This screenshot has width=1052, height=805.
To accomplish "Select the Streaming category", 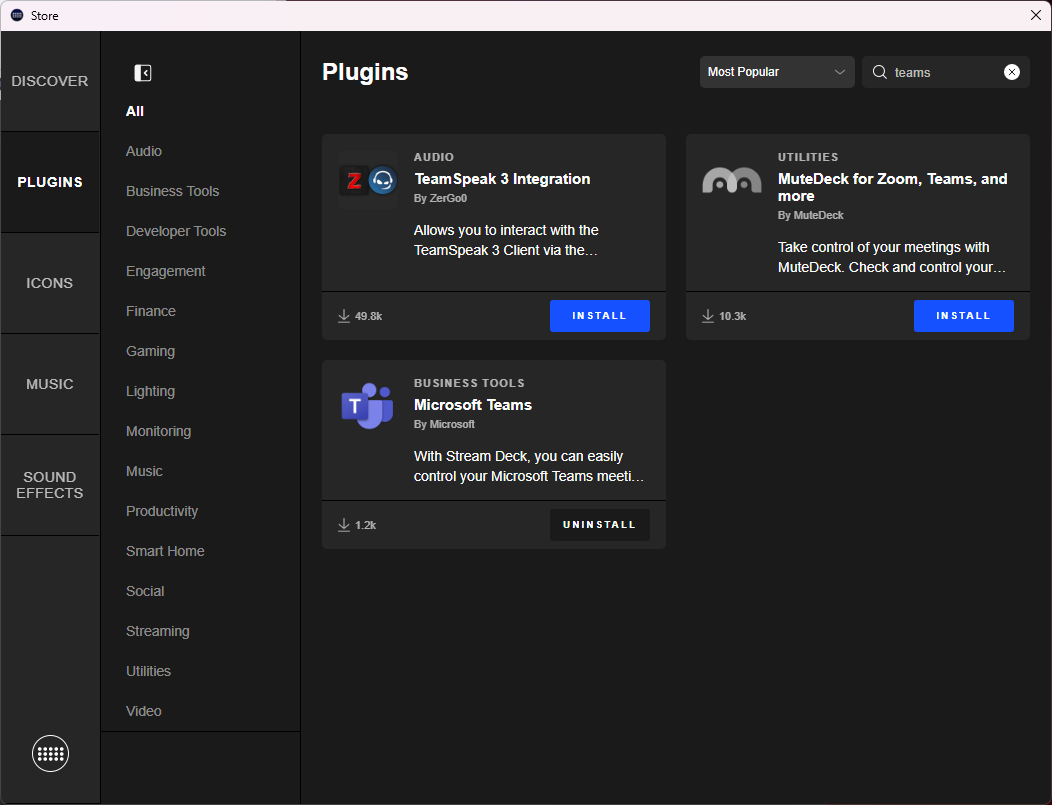I will [x=158, y=631].
